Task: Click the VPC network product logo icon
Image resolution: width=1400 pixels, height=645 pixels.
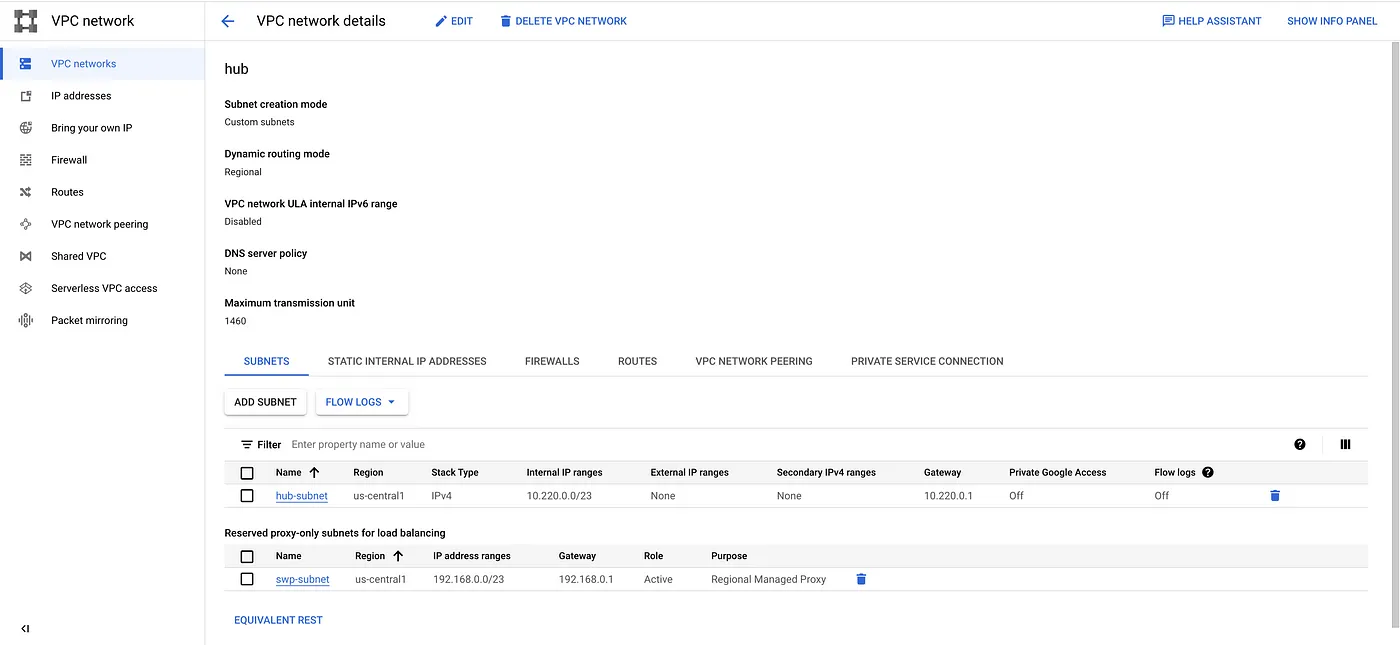Action: click(x=25, y=20)
